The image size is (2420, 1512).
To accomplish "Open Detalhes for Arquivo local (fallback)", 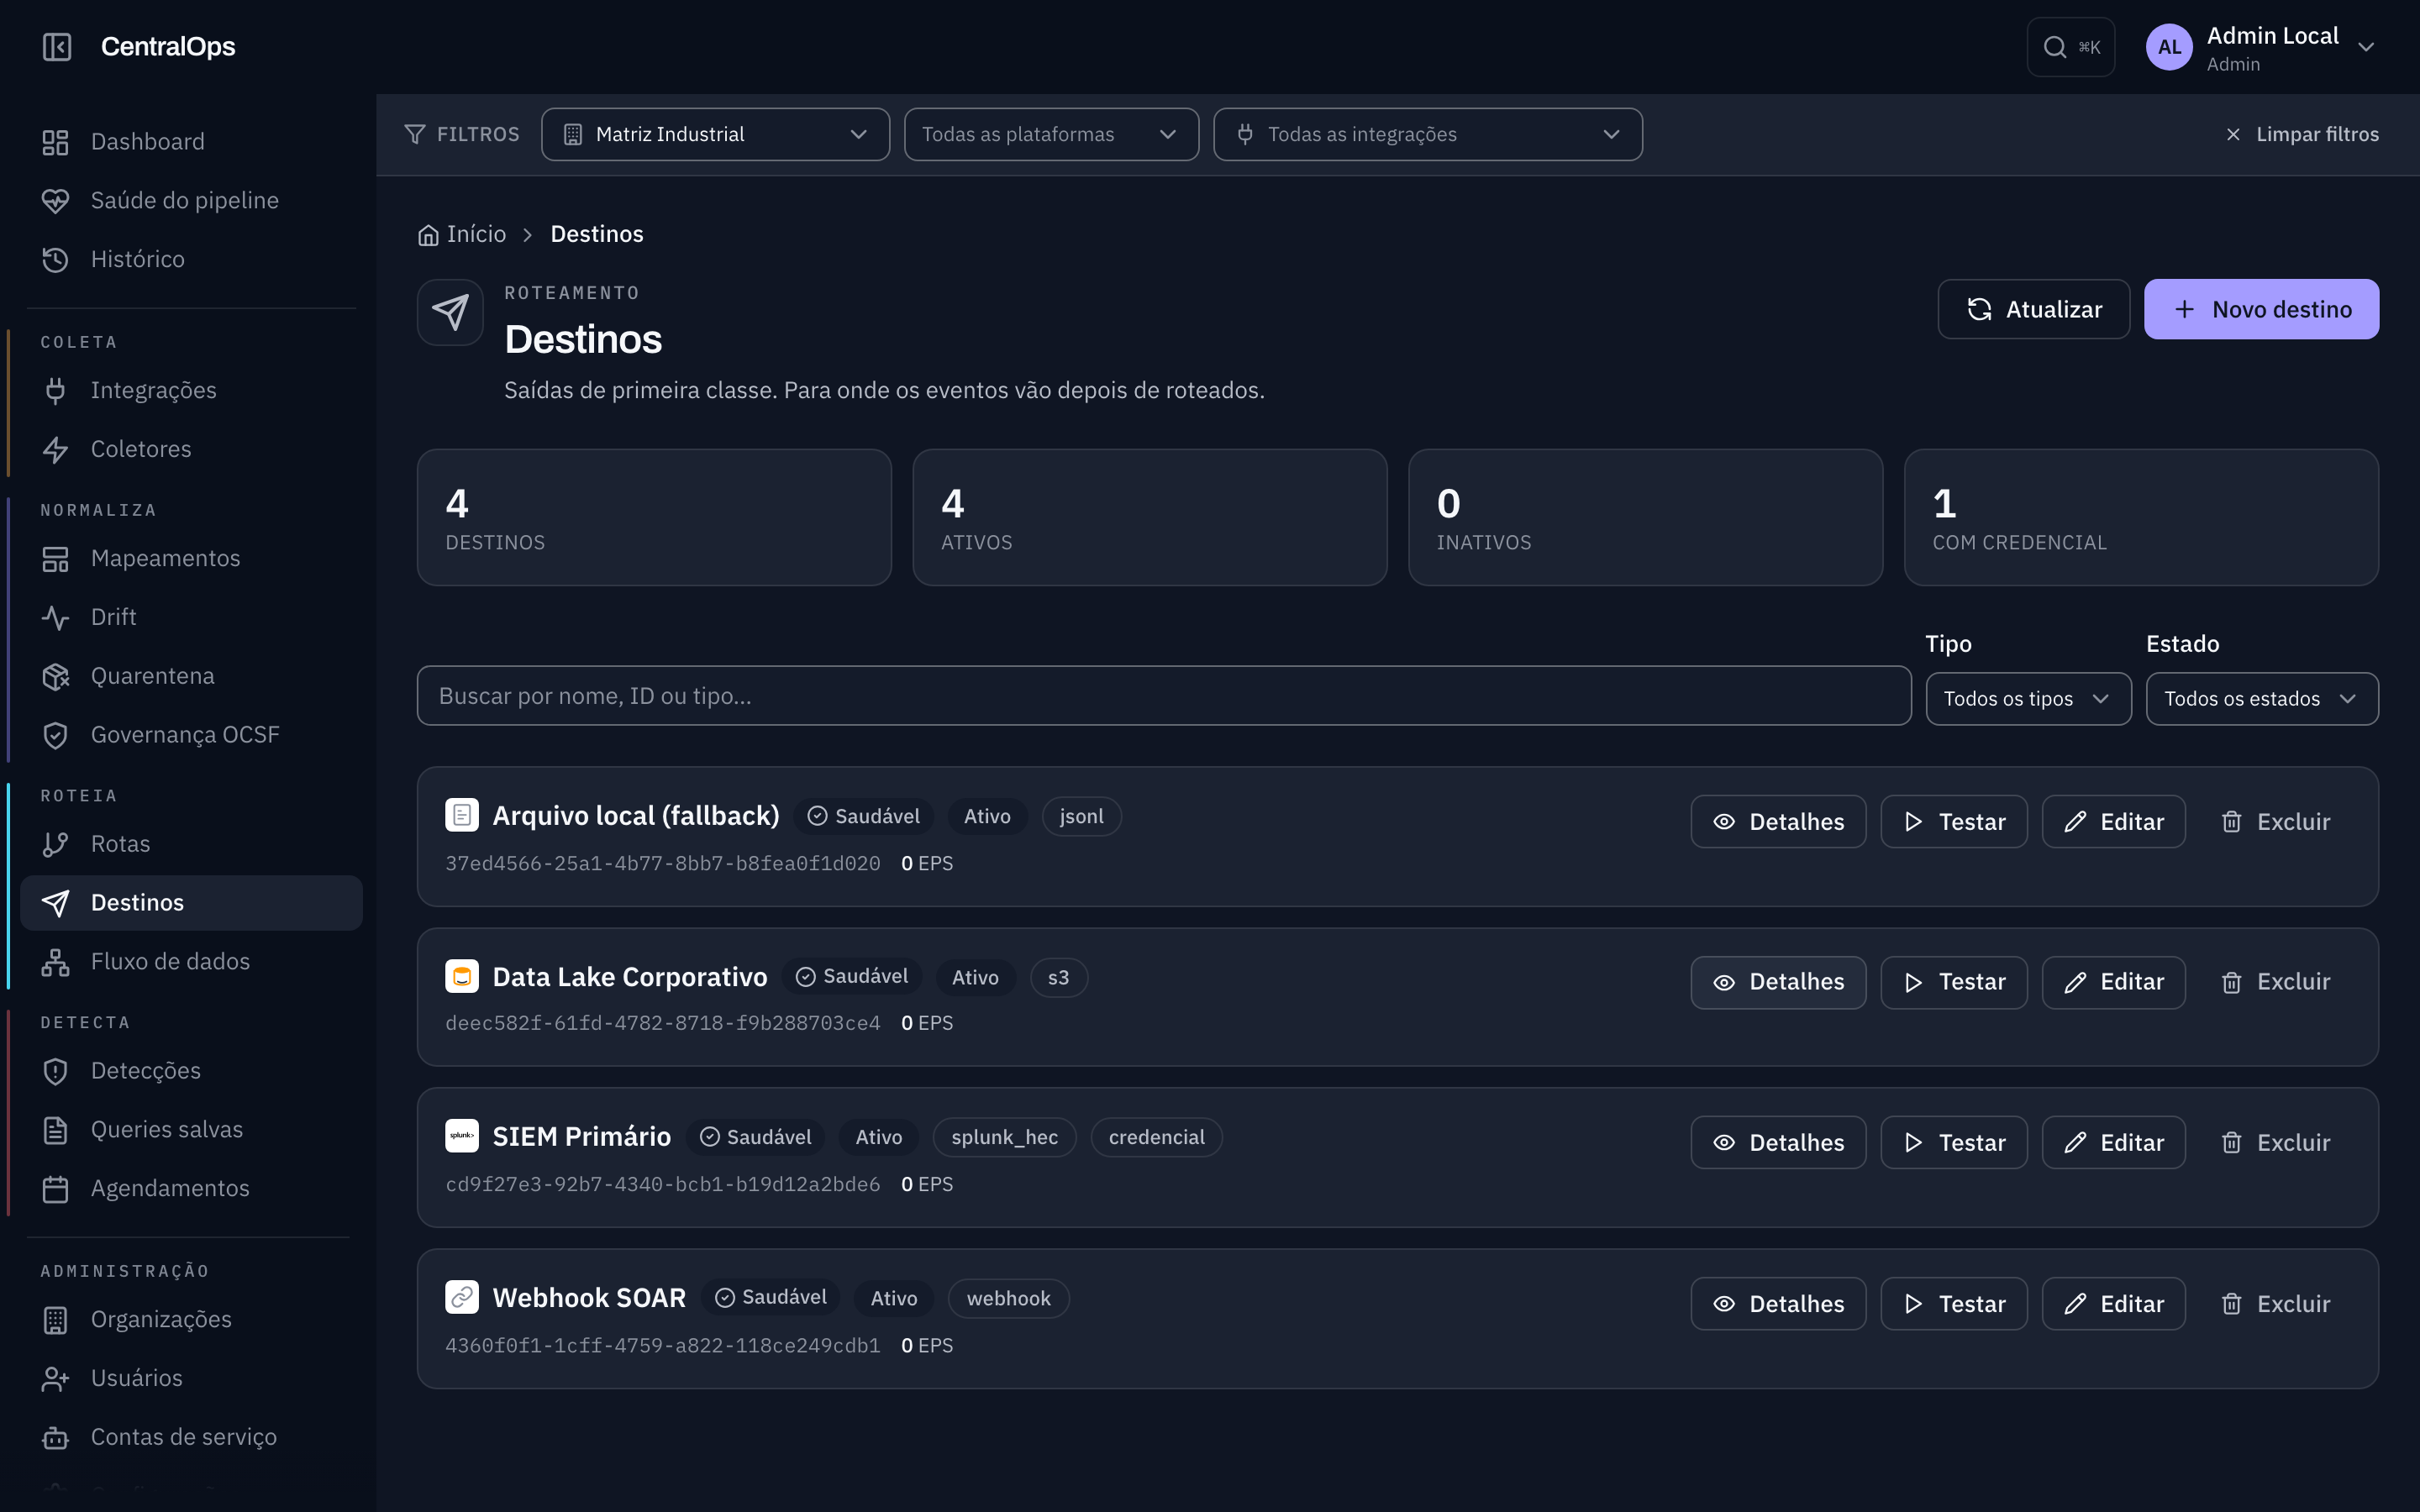I will coord(1778,821).
